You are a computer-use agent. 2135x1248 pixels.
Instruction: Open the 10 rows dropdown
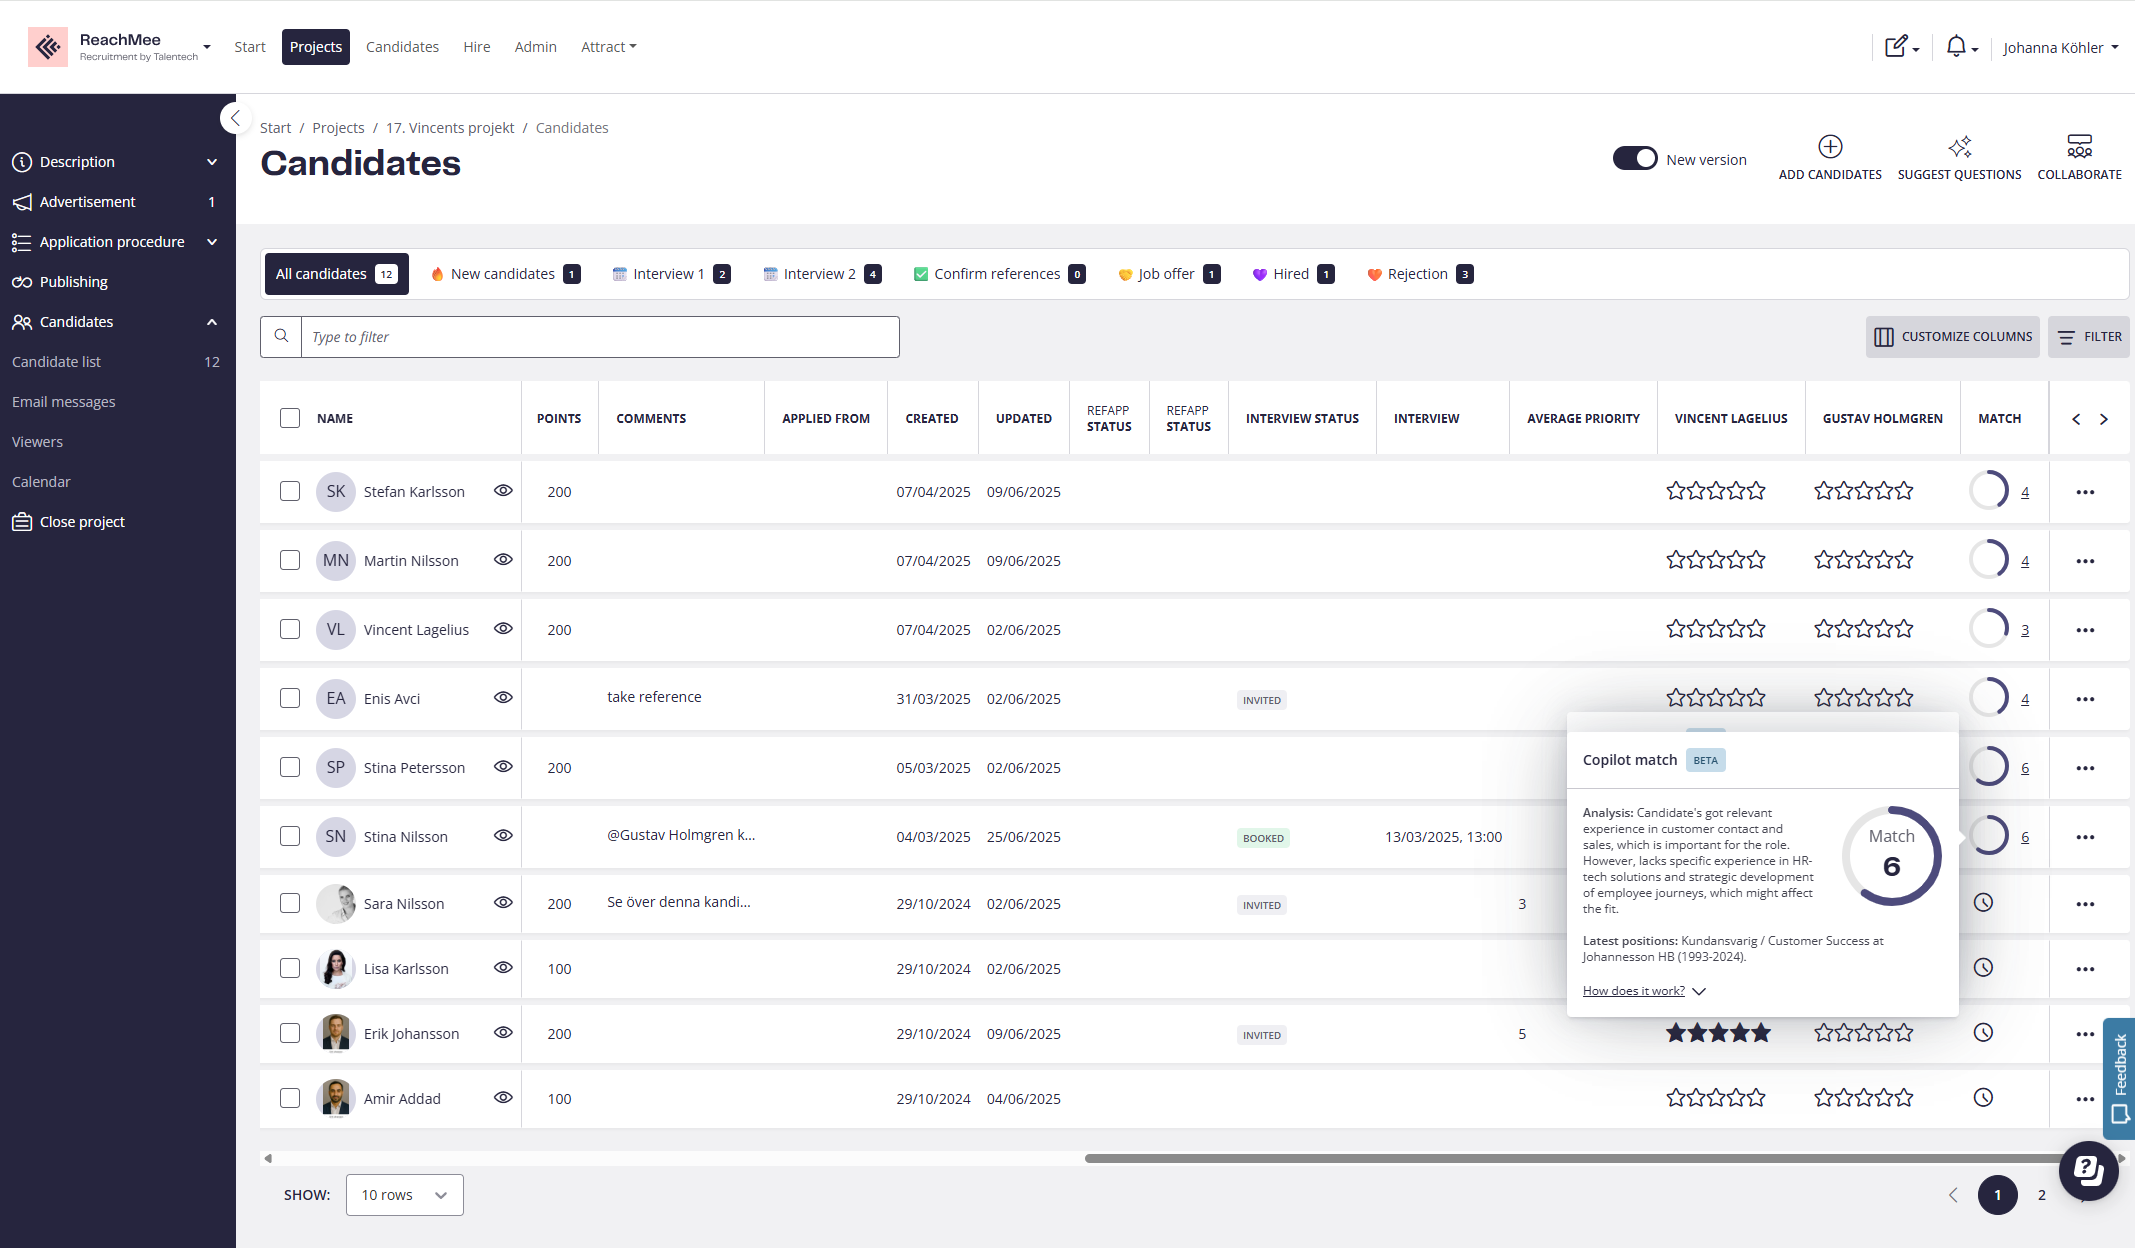tap(404, 1195)
